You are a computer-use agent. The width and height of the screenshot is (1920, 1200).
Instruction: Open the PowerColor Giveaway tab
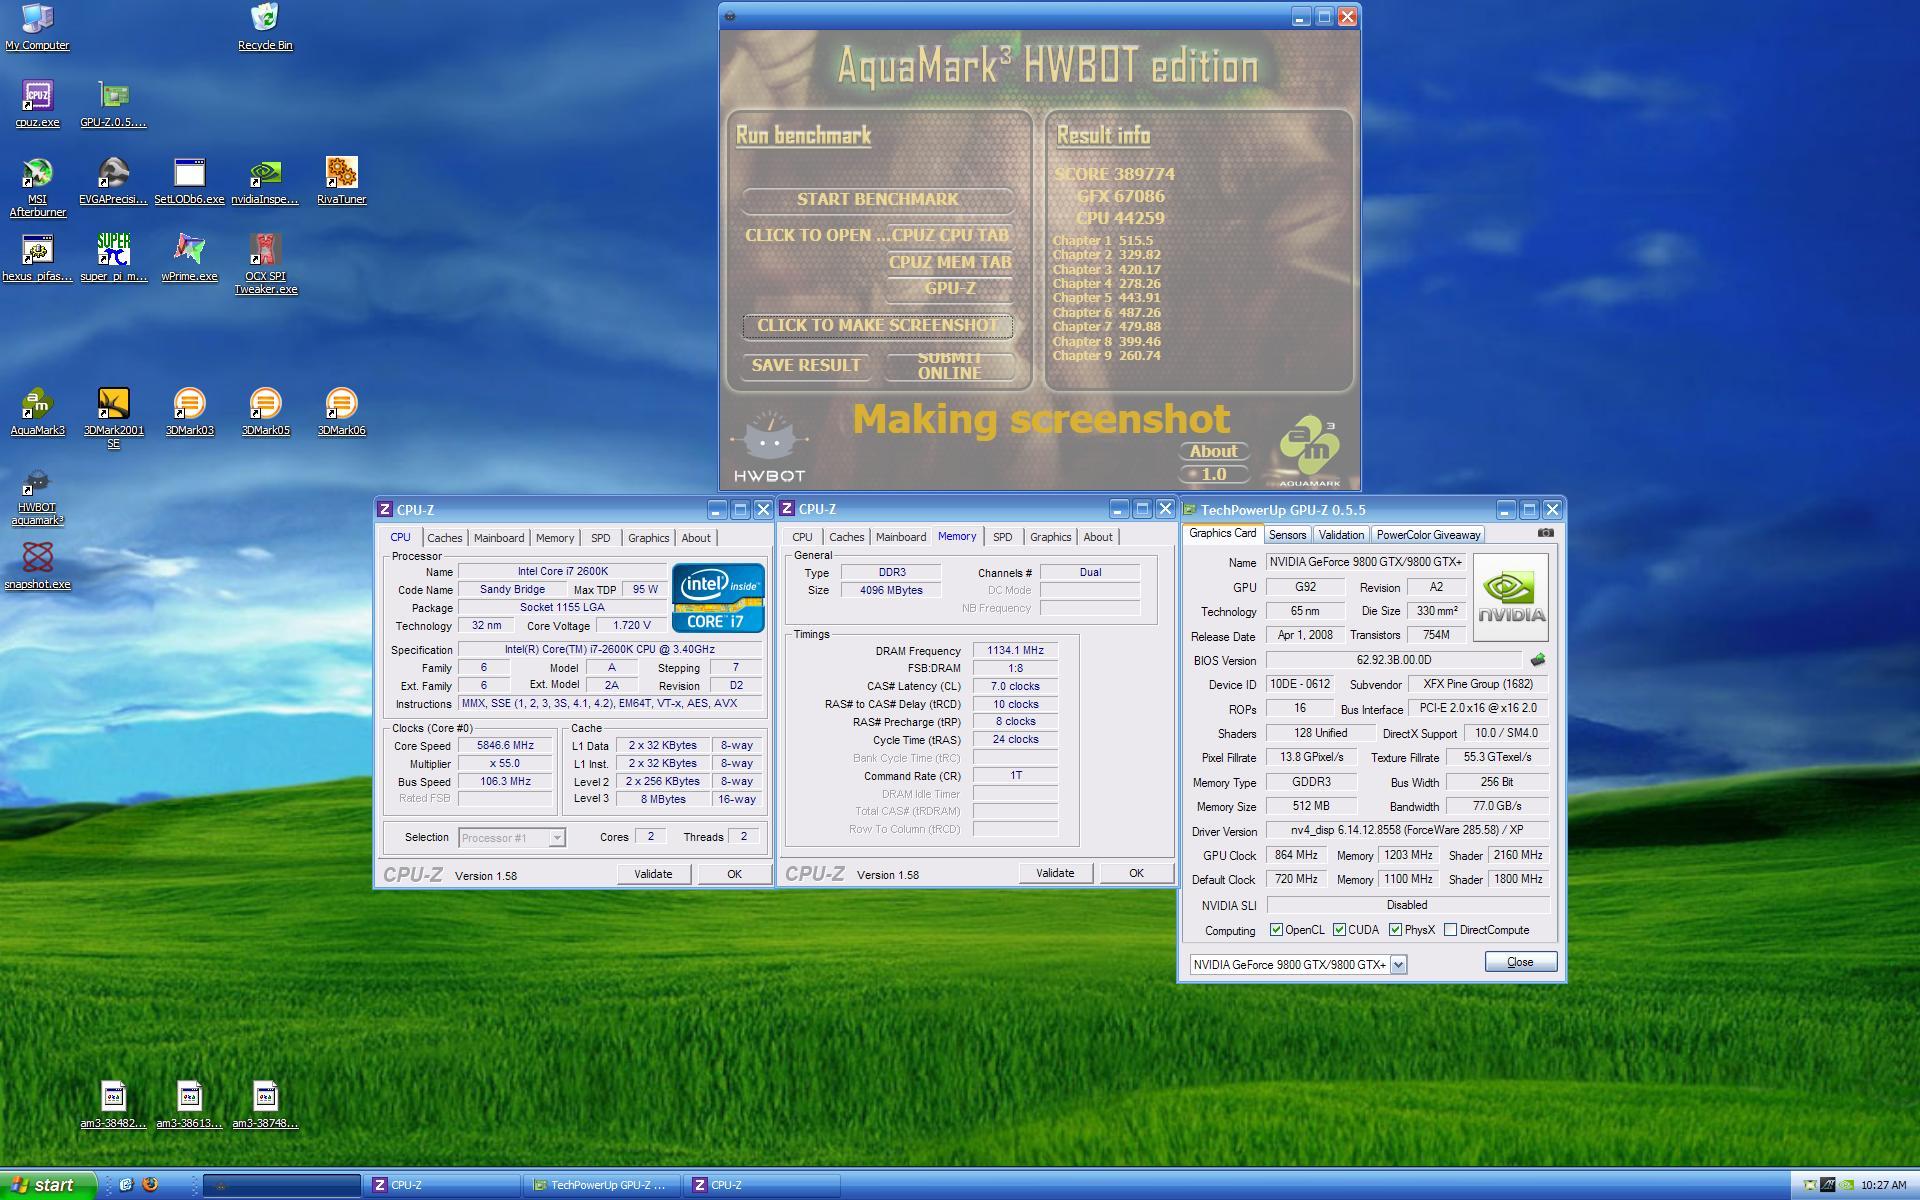(x=1428, y=535)
